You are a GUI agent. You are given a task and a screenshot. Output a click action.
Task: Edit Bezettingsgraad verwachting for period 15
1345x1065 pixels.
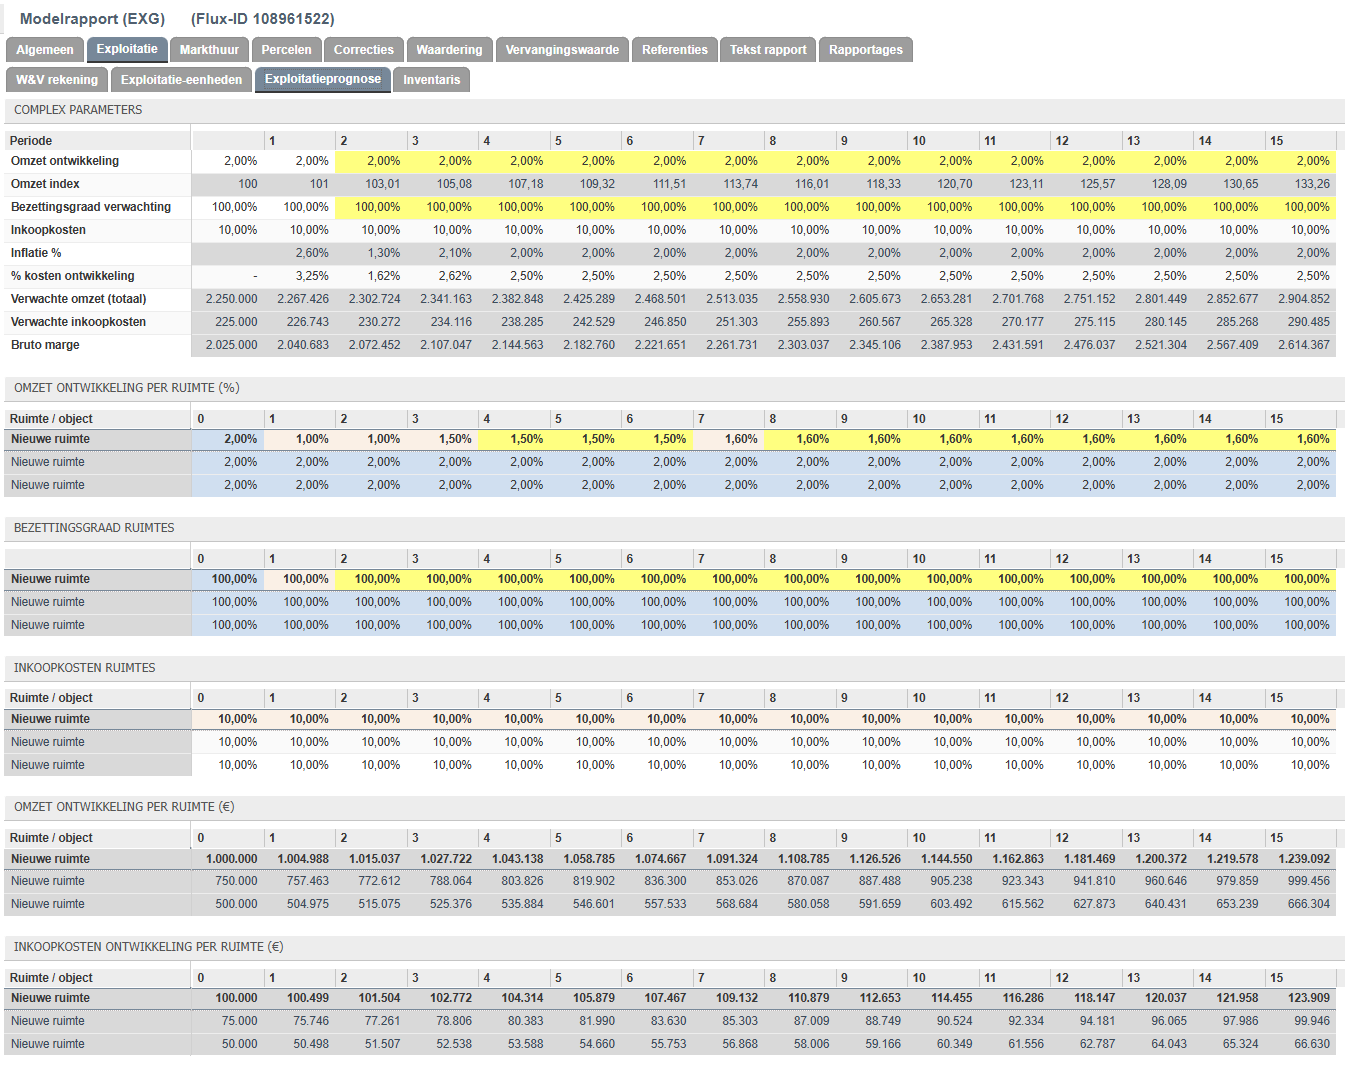[1300, 207]
